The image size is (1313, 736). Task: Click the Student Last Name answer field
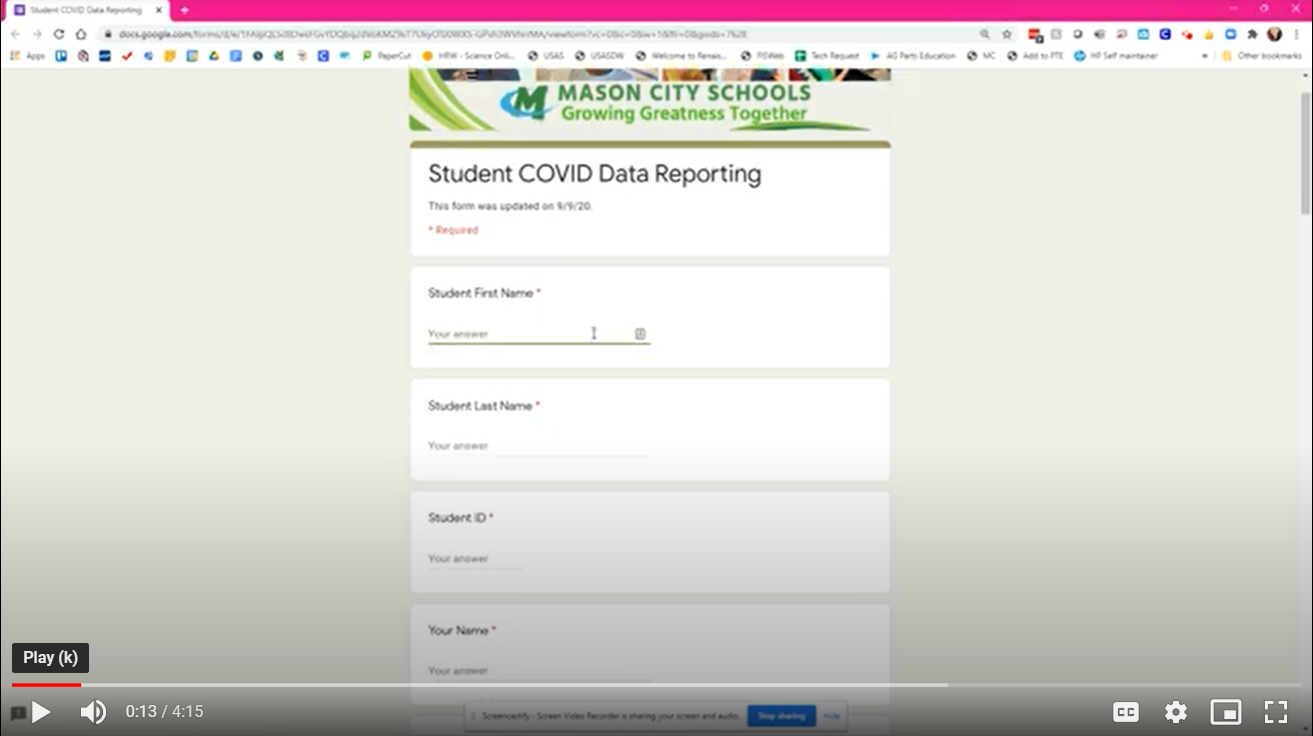click(x=539, y=446)
